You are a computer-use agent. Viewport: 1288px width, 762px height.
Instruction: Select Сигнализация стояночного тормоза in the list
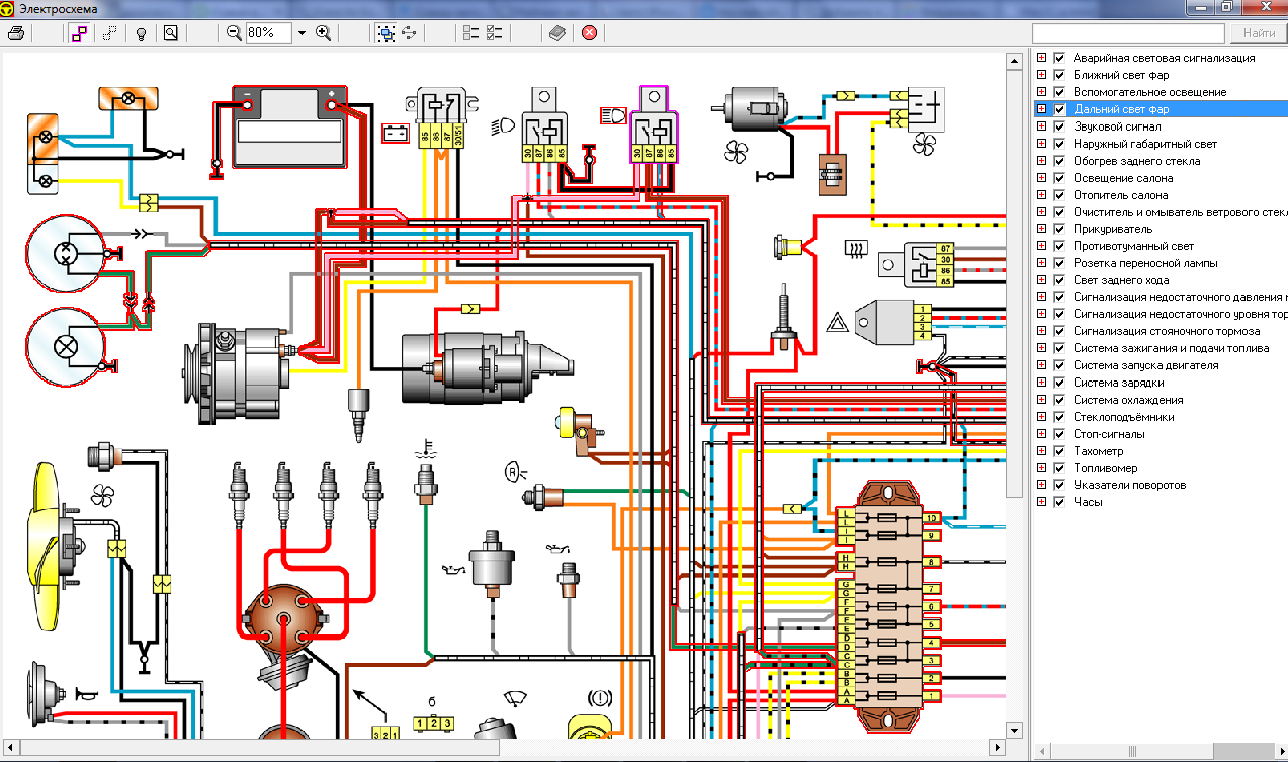tap(1167, 331)
